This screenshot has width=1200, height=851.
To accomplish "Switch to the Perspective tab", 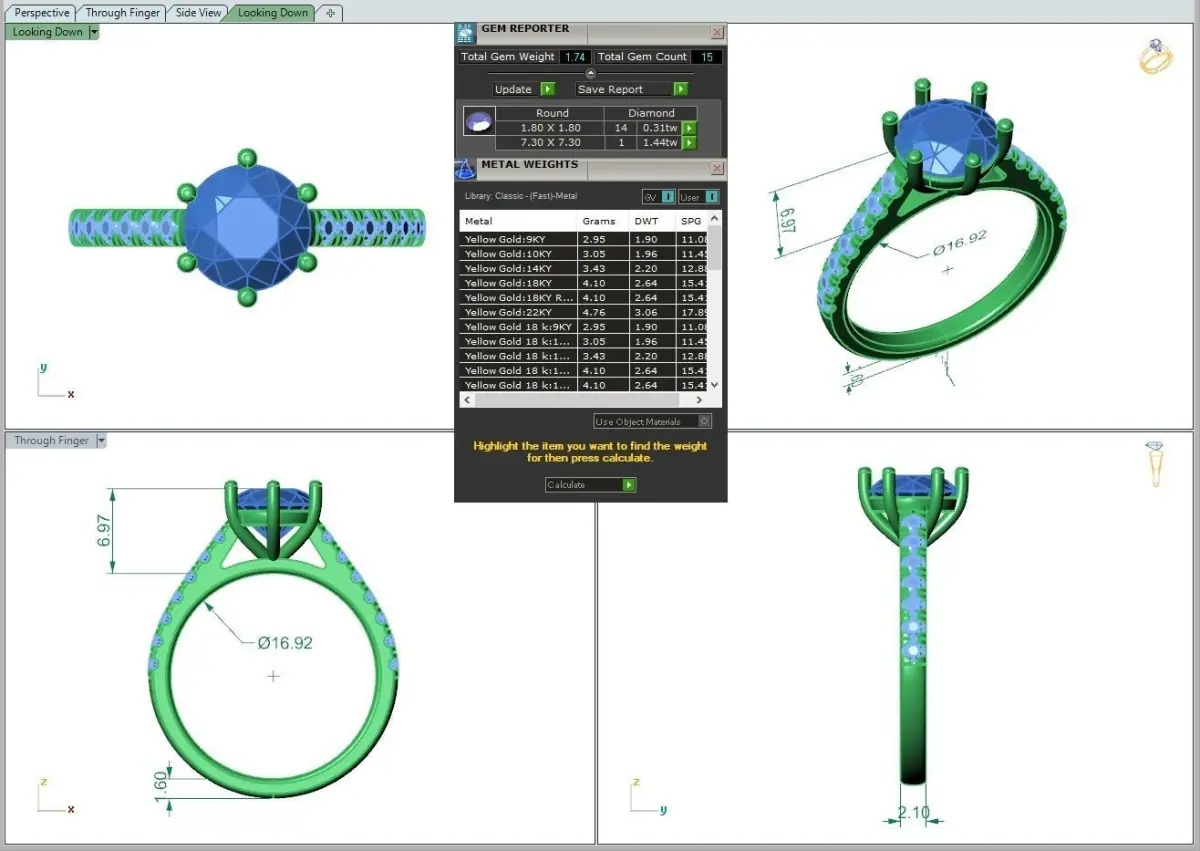I will (42, 13).
